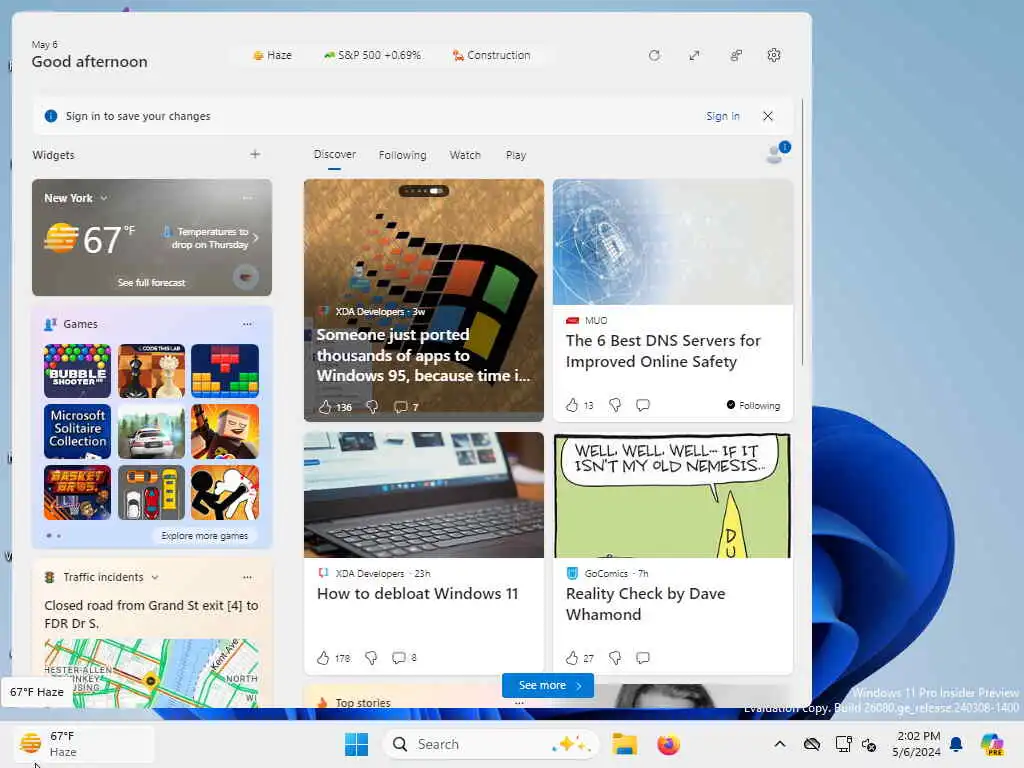
Task: Open S&P 500 stock chip
Action: click(x=372, y=56)
